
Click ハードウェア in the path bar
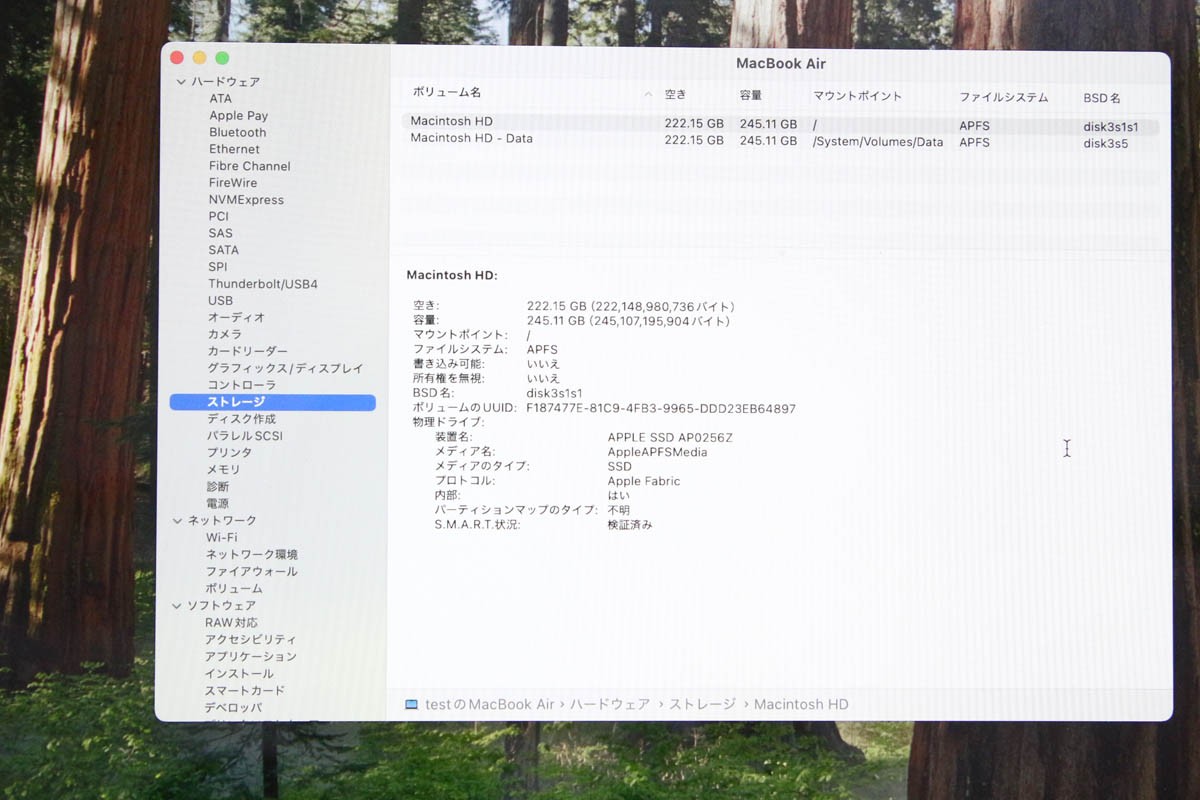[x=610, y=704]
